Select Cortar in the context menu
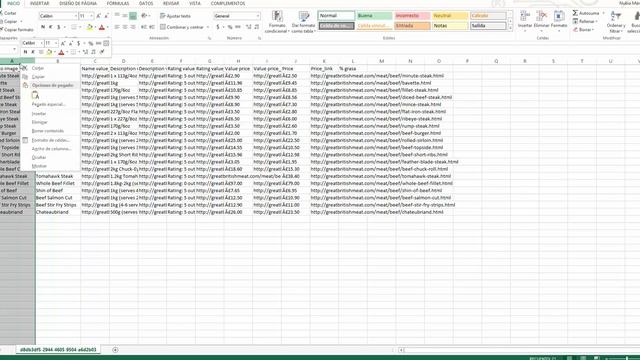The image size is (640, 360). pos(38,68)
